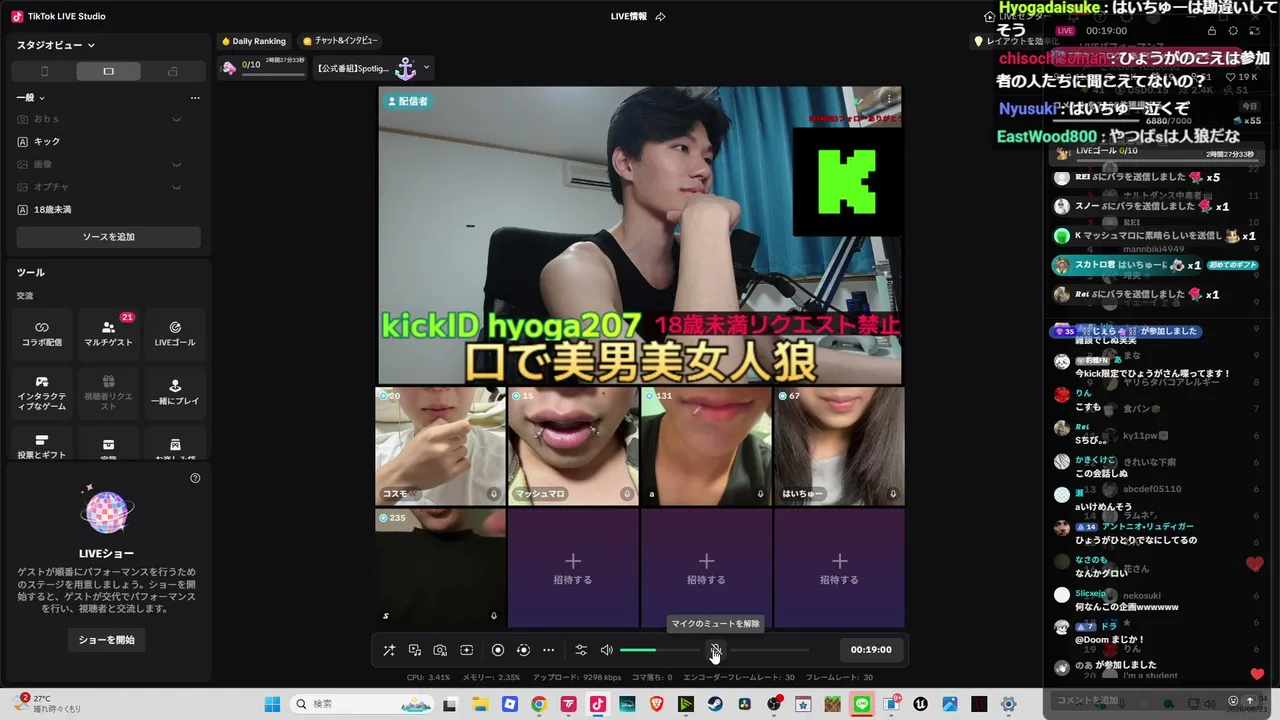Open Brave browser from taskbar

click(x=656, y=704)
